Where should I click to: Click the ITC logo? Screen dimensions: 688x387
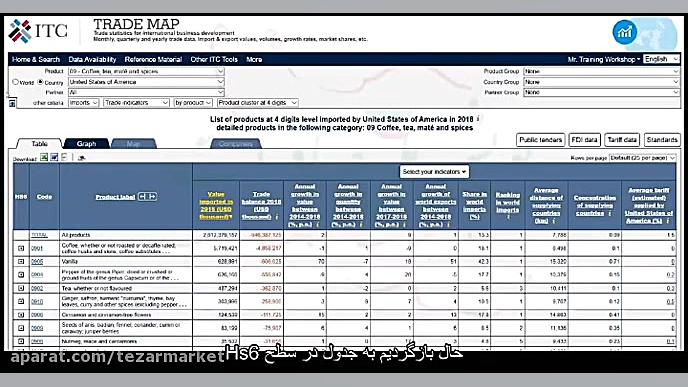[x=38, y=31]
